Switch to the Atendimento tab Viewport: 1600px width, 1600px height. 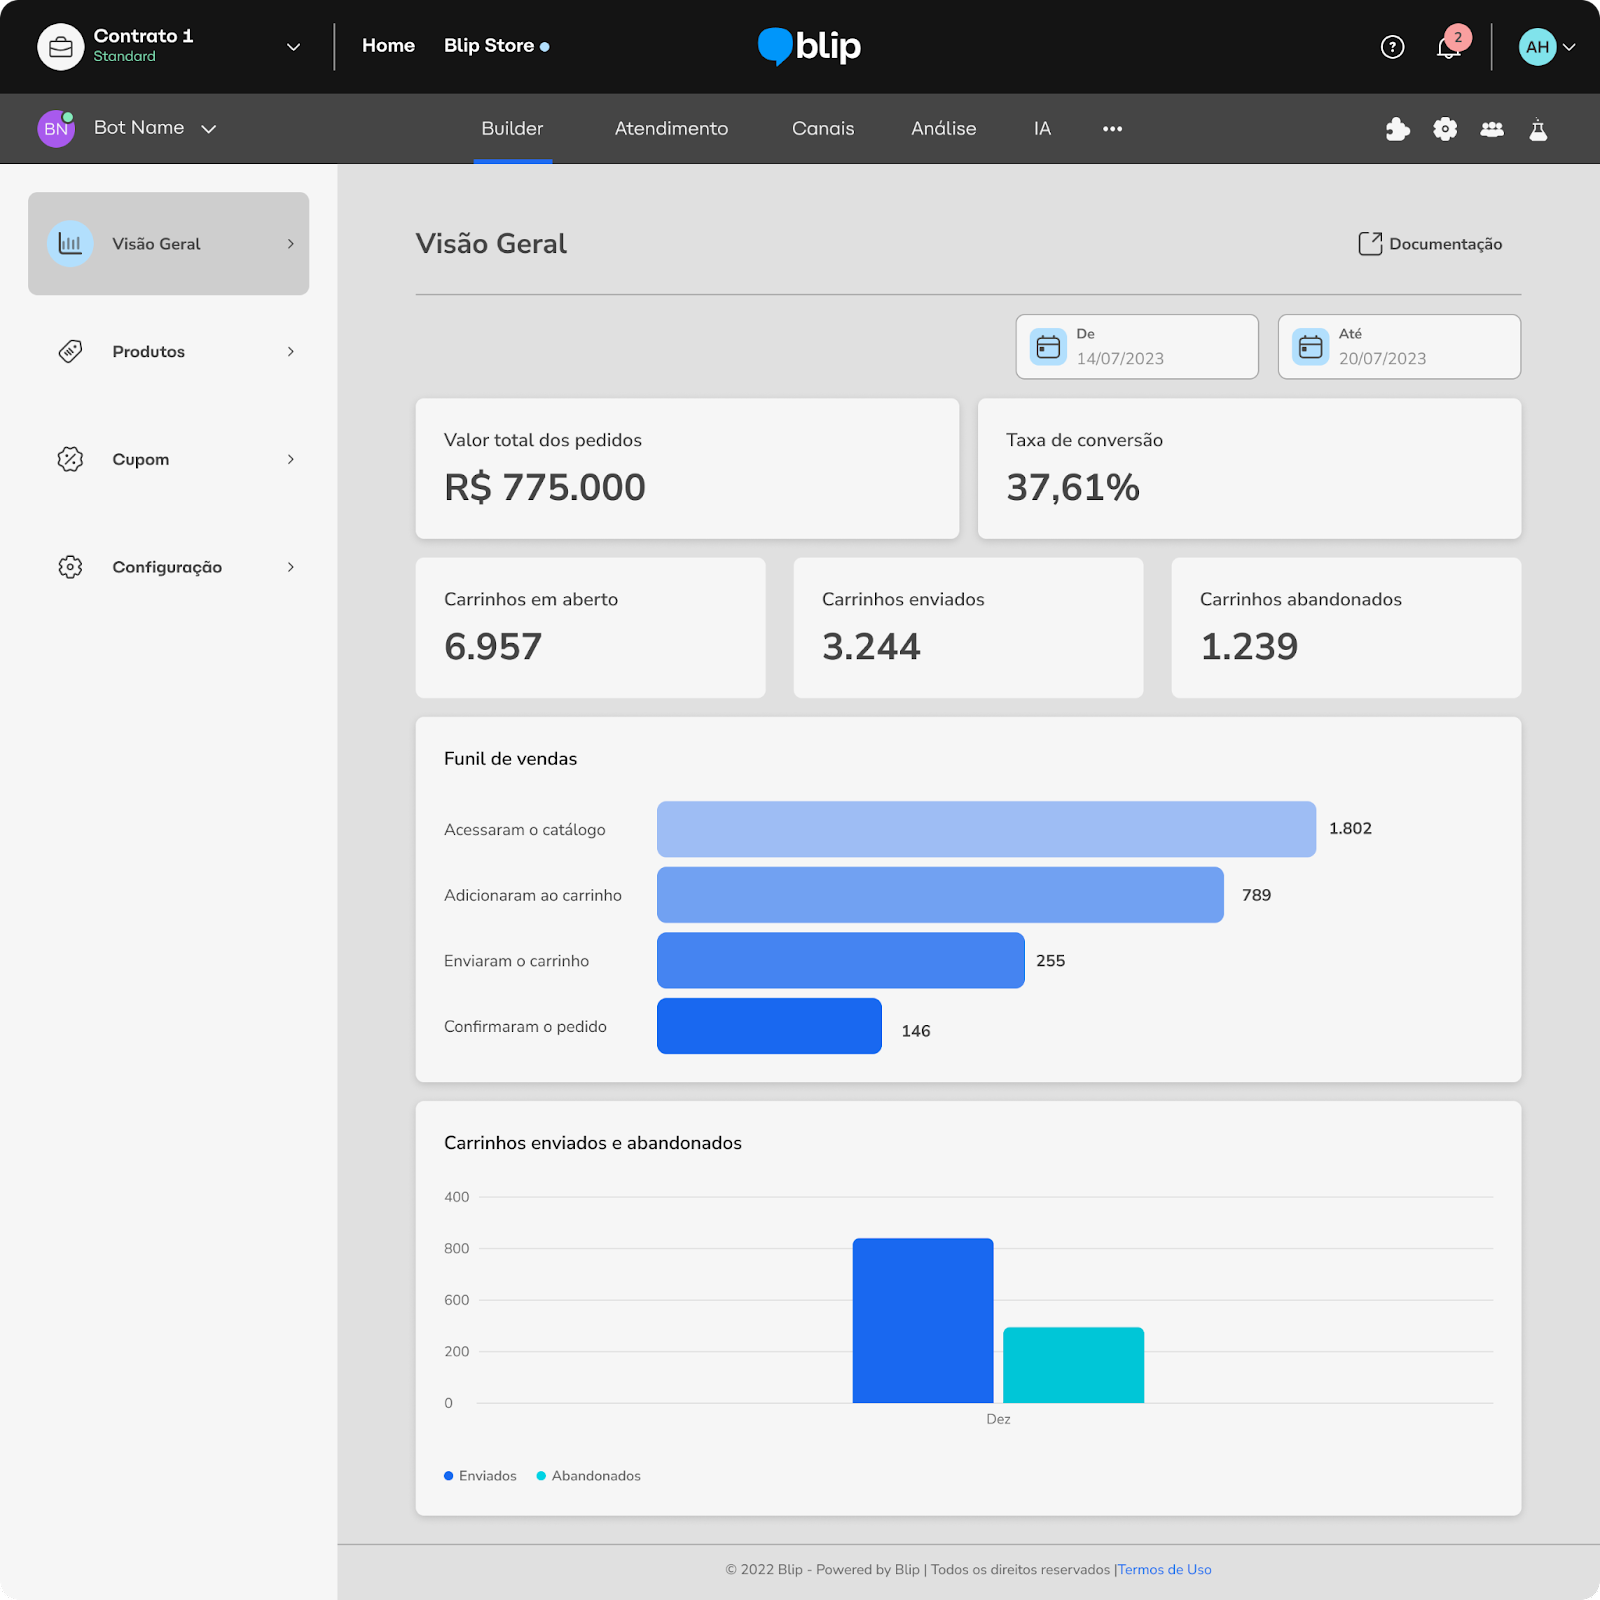[x=671, y=129]
